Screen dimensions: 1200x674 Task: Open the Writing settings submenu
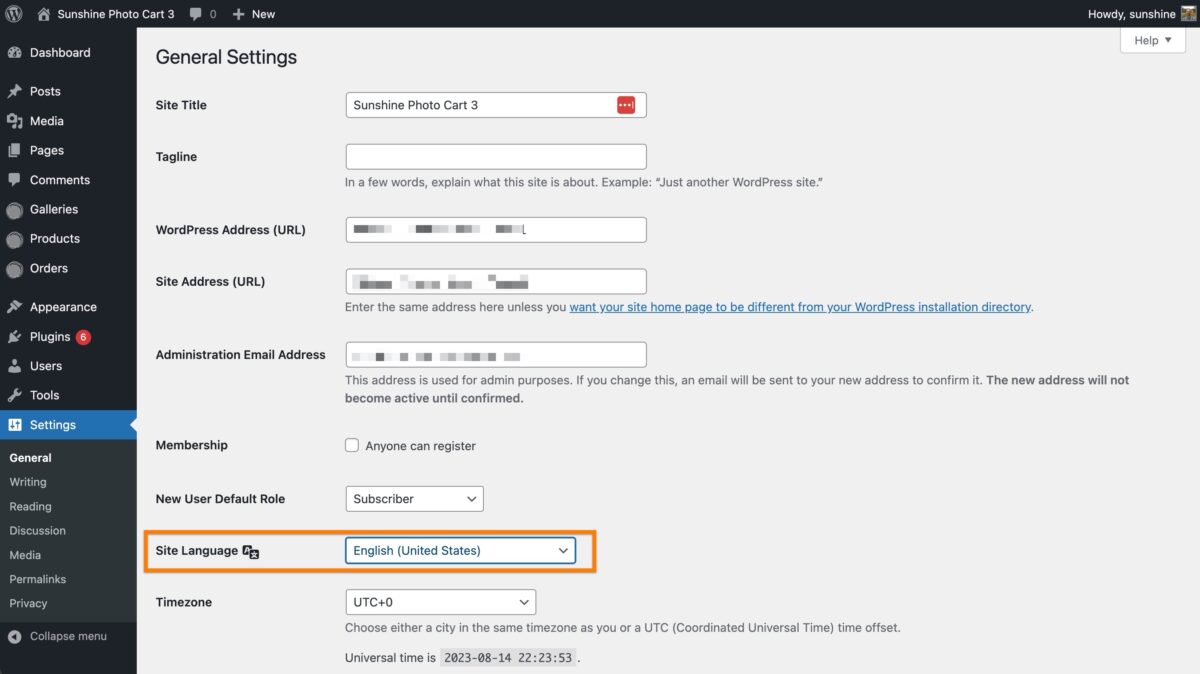click(28, 482)
